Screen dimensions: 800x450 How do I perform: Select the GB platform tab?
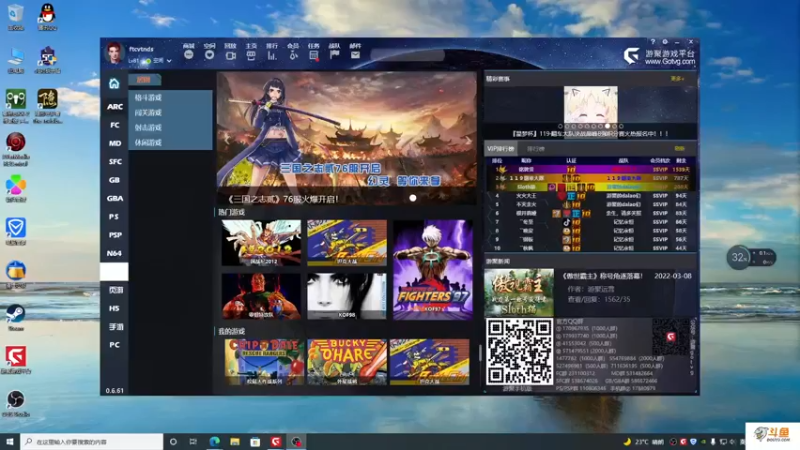point(114,180)
